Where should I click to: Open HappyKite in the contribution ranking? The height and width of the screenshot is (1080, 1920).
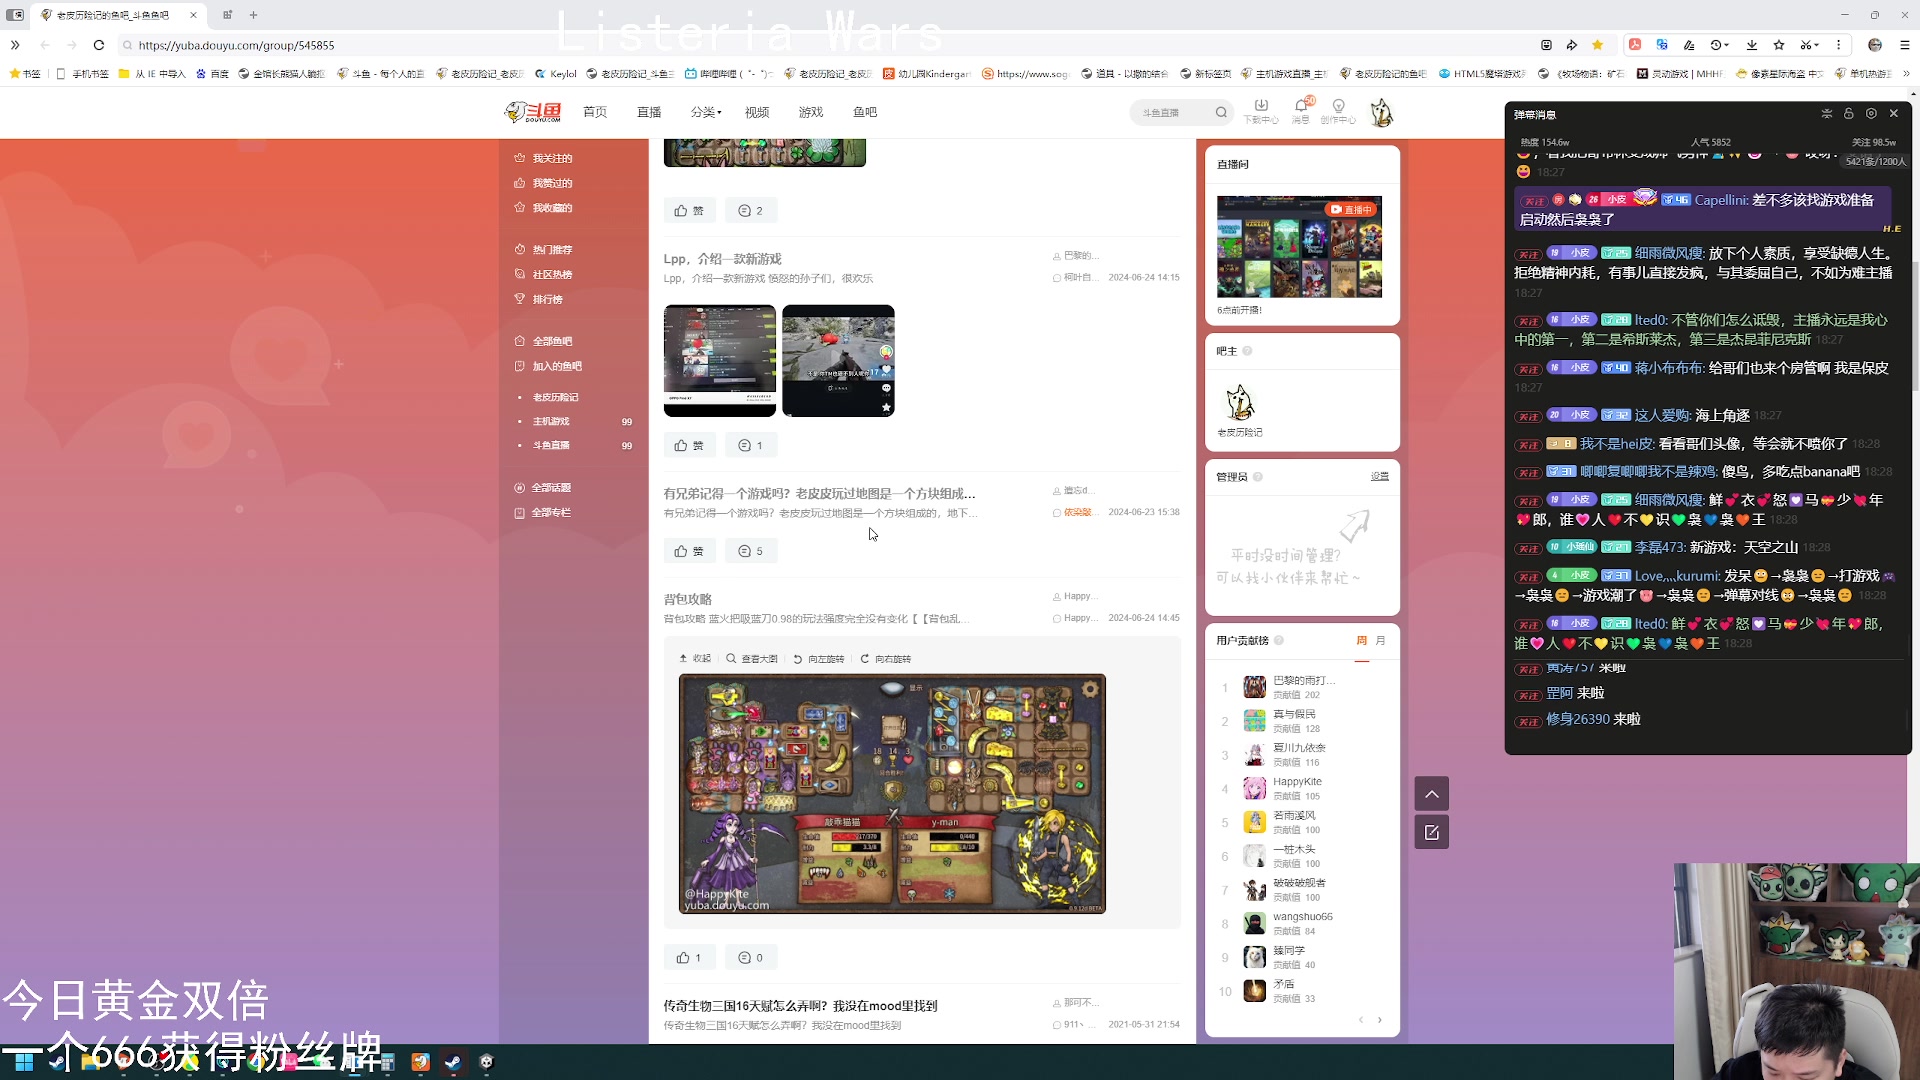click(x=1297, y=782)
